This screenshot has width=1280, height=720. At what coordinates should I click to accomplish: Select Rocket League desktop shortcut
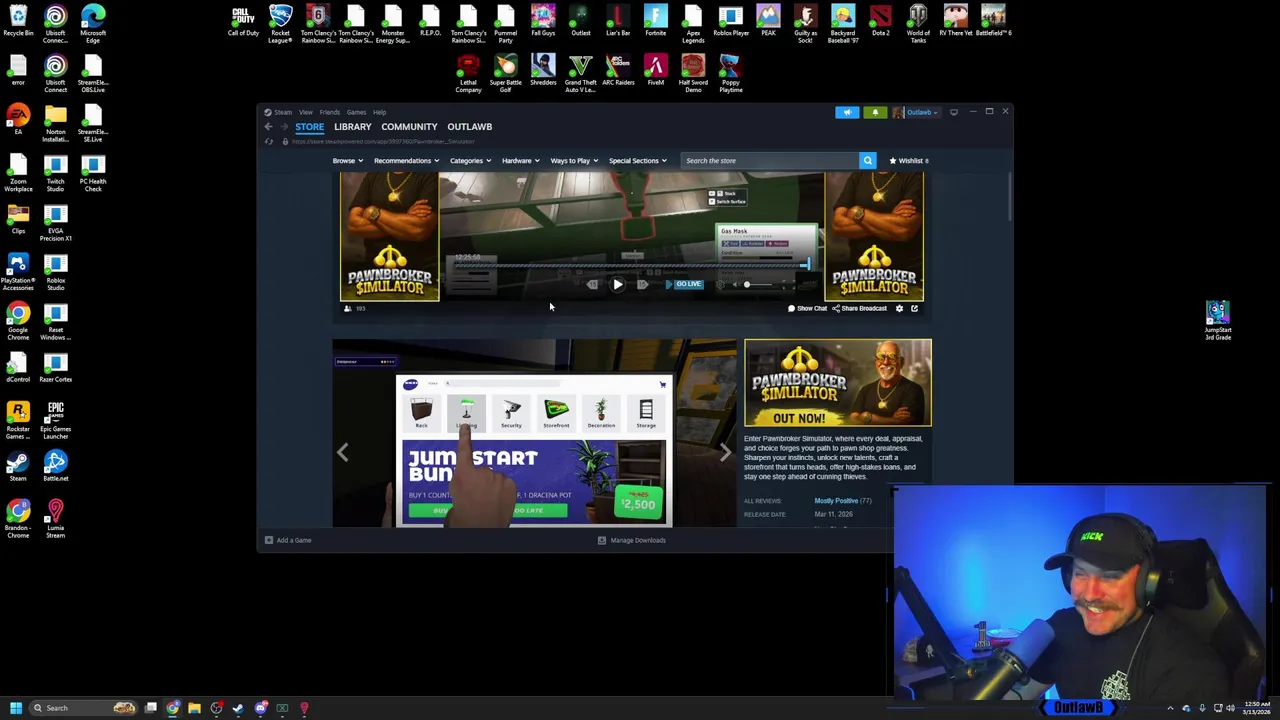click(x=280, y=24)
